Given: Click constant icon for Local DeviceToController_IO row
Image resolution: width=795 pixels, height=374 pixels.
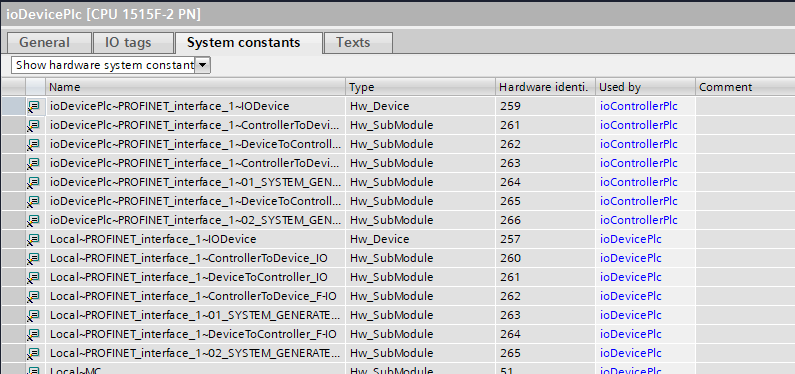Looking at the screenshot, I should [x=33, y=278].
